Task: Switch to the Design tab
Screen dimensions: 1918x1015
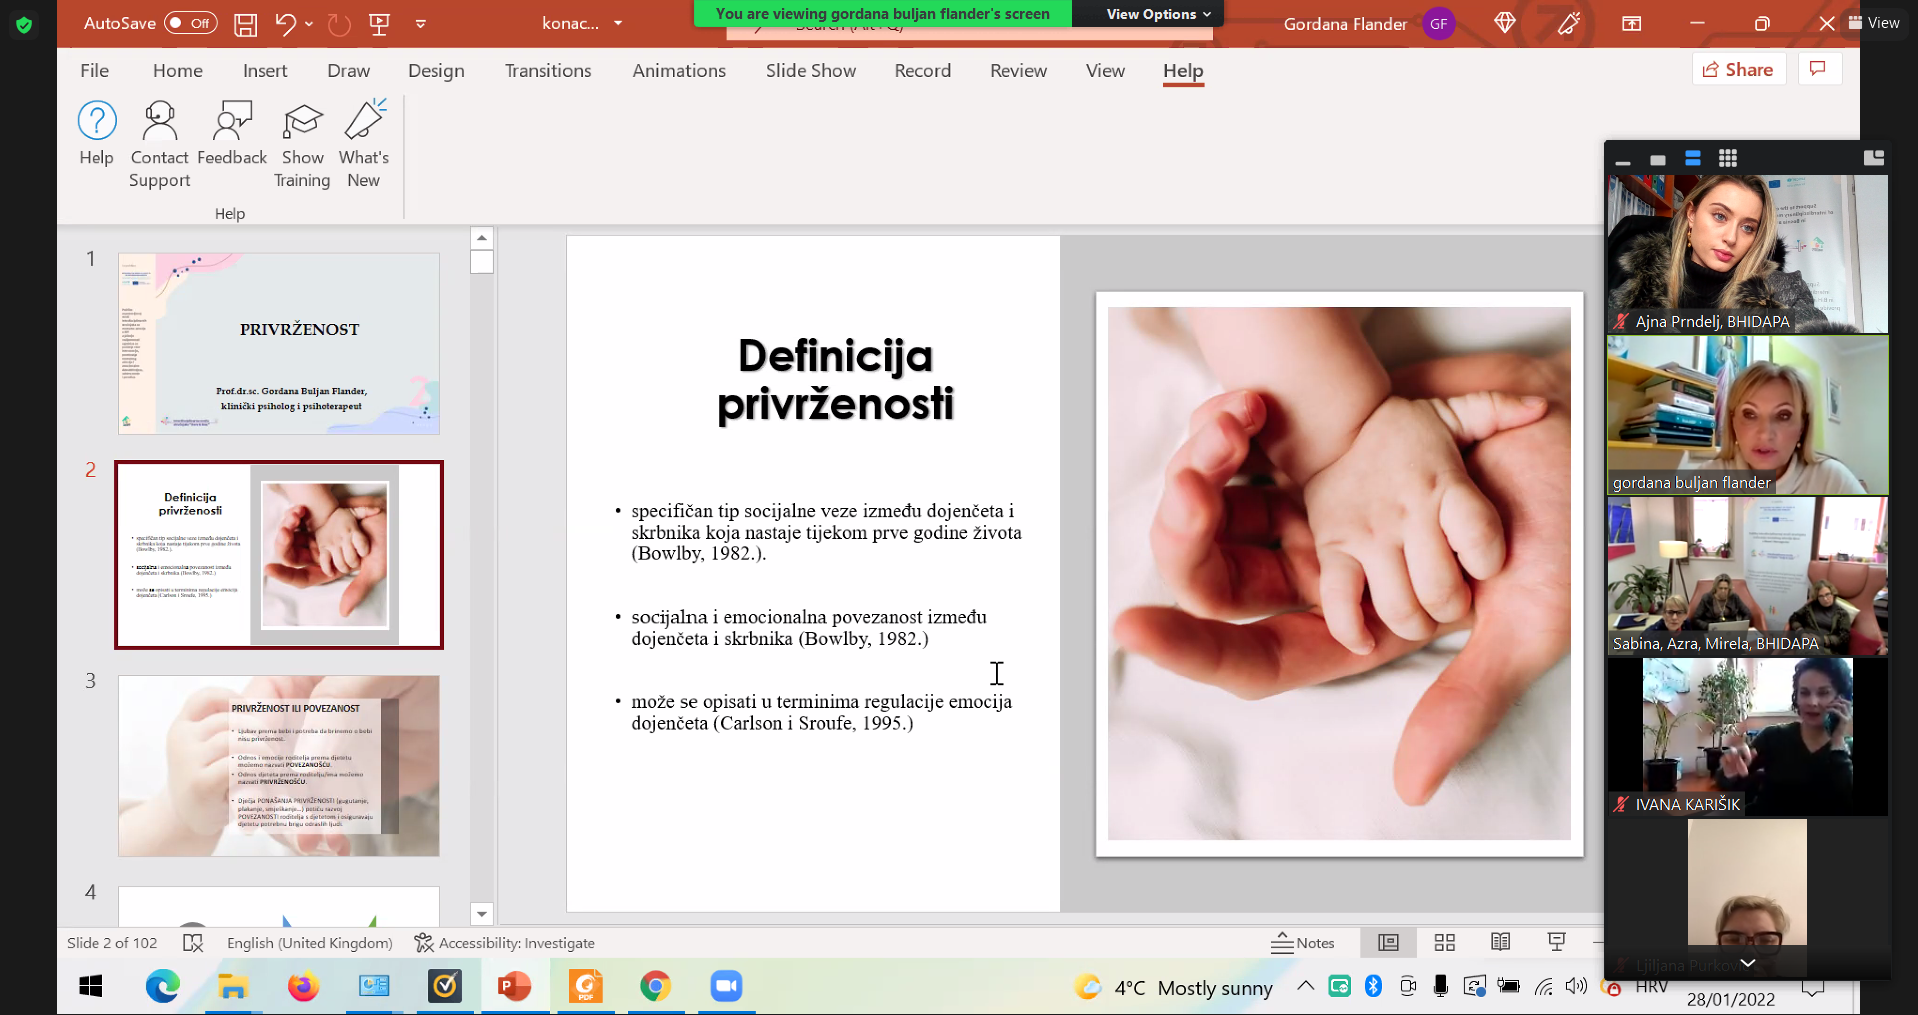Action: click(x=436, y=71)
